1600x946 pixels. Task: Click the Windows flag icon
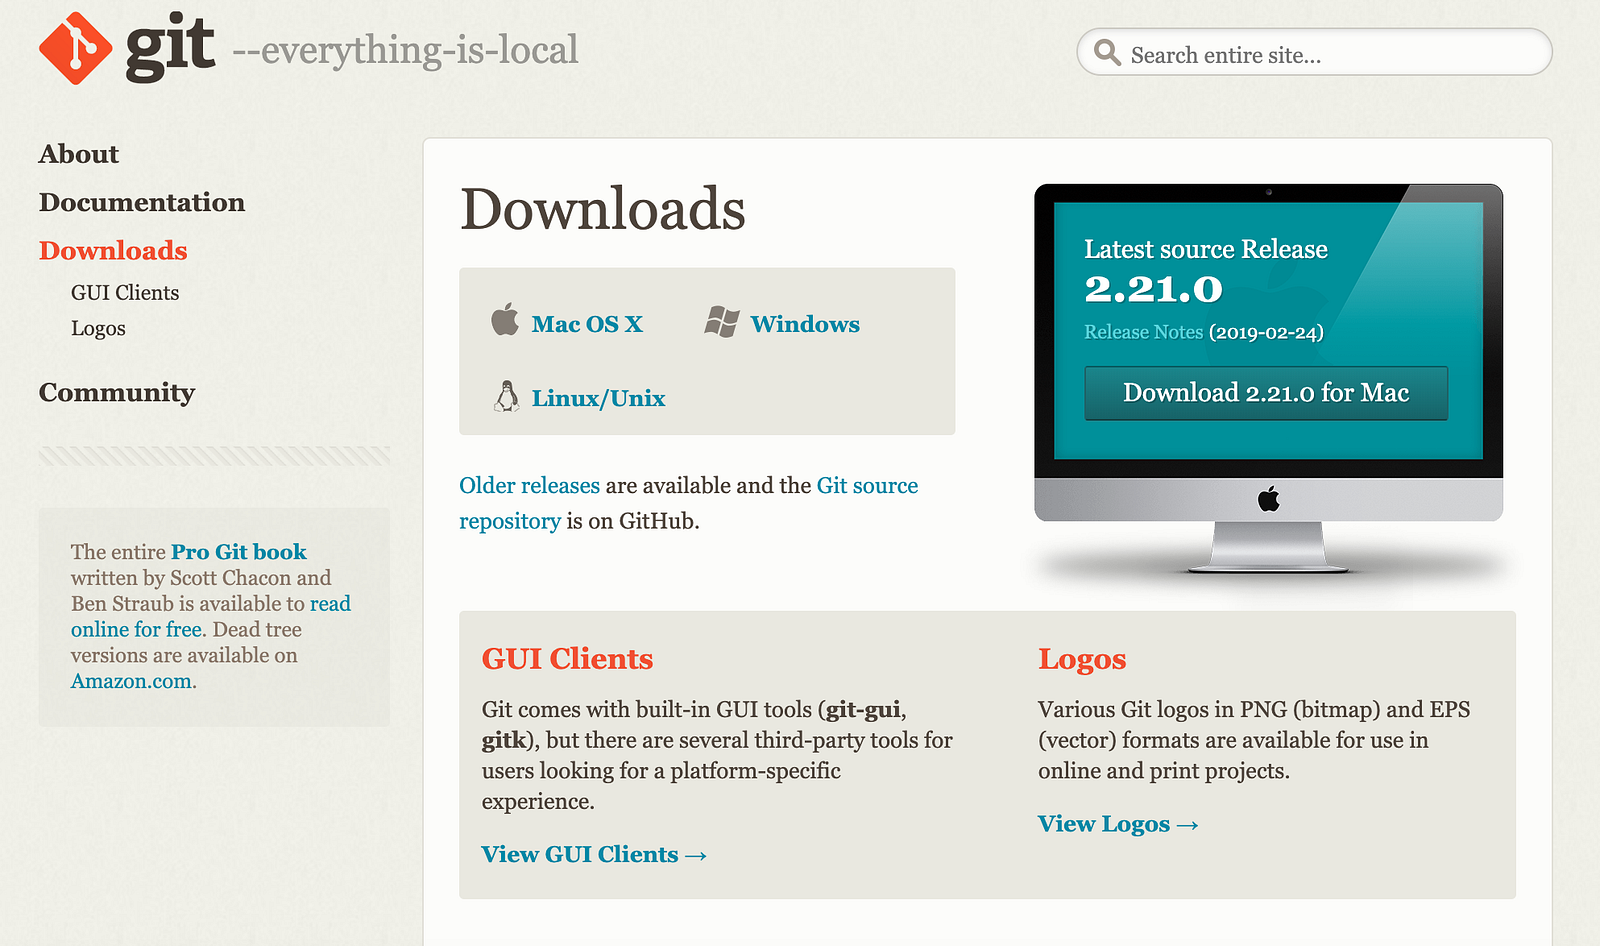pos(721,322)
